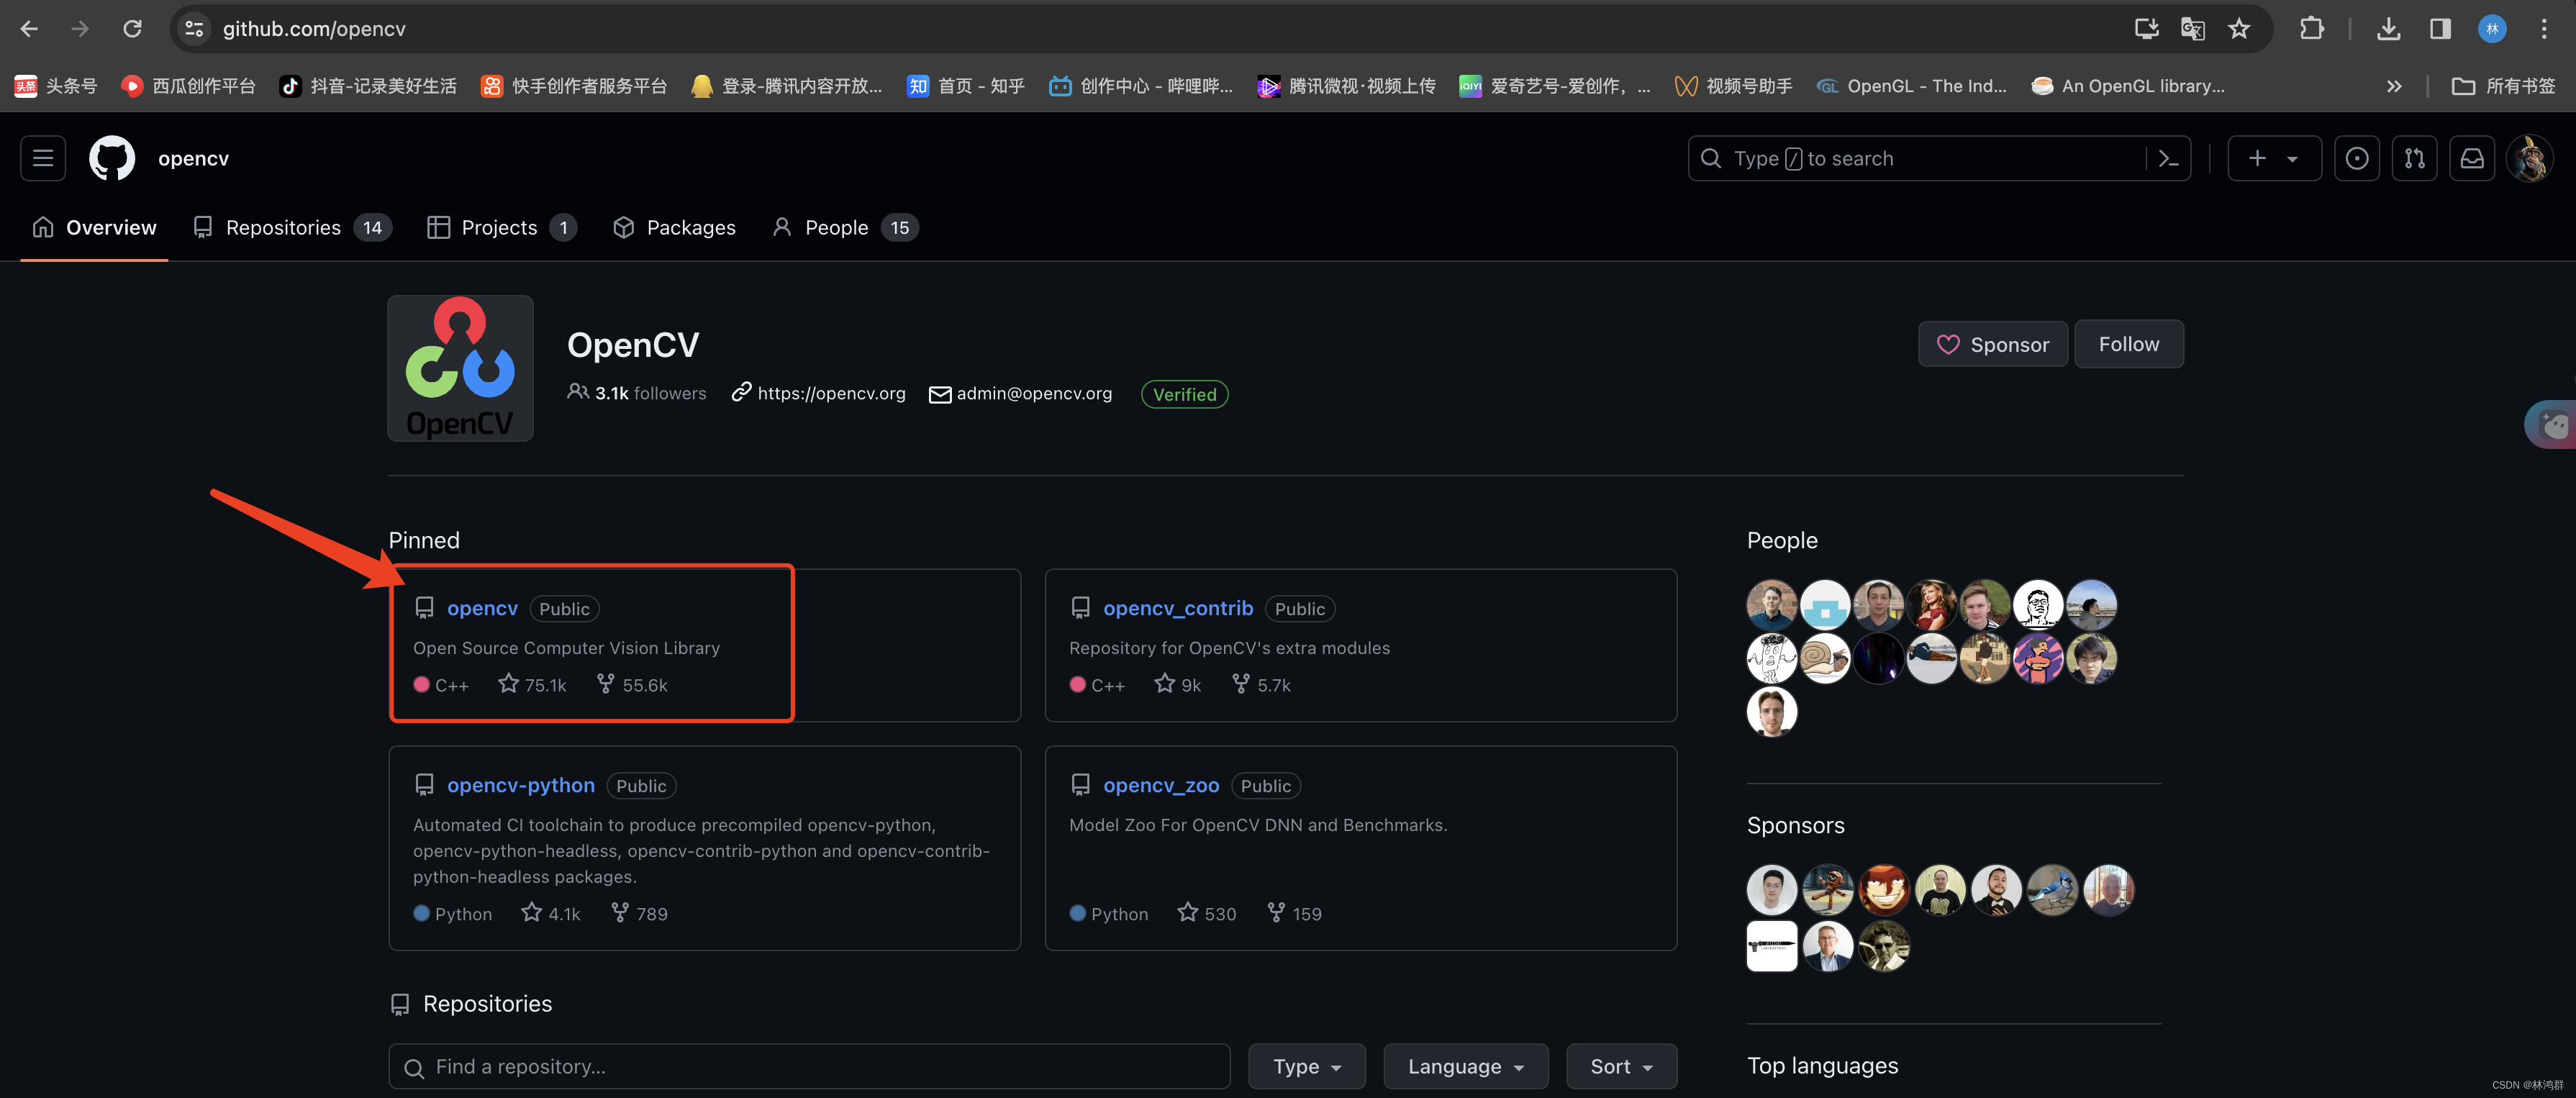The image size is (2576, 1098).
Task: Open the command palette icon
Action: coord(2168,158)
